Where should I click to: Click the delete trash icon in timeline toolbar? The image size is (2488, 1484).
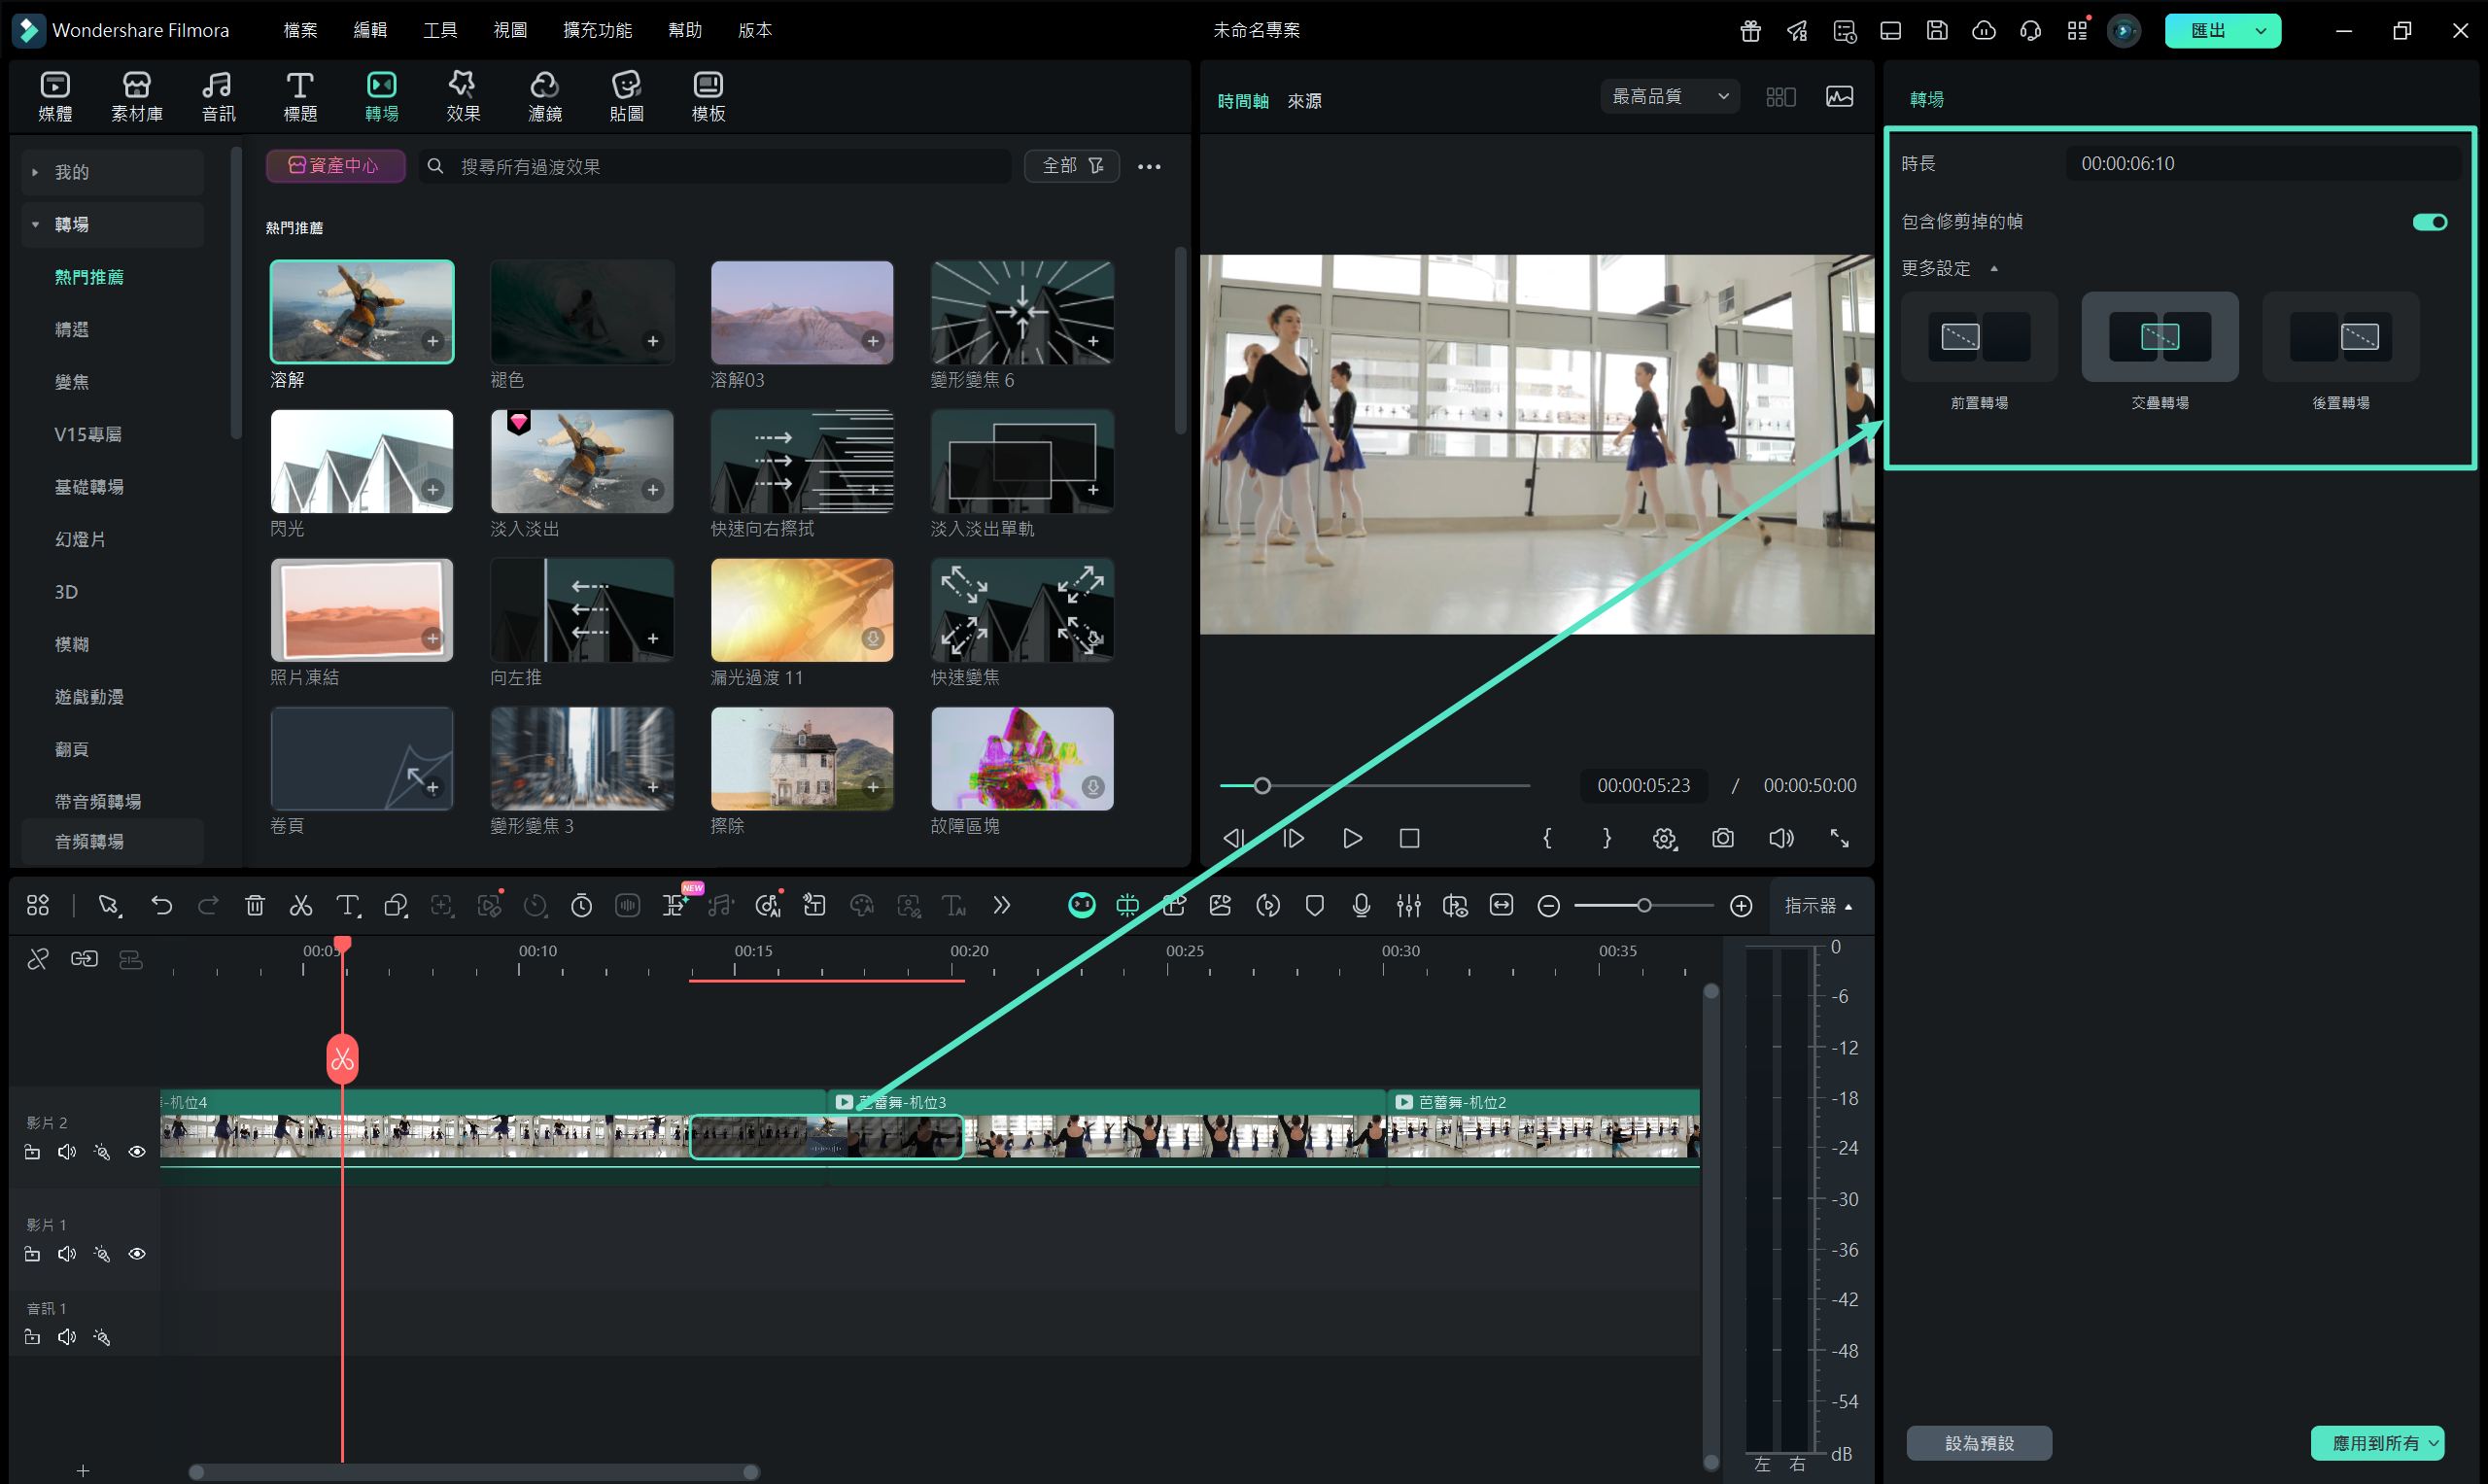point(255,906)
